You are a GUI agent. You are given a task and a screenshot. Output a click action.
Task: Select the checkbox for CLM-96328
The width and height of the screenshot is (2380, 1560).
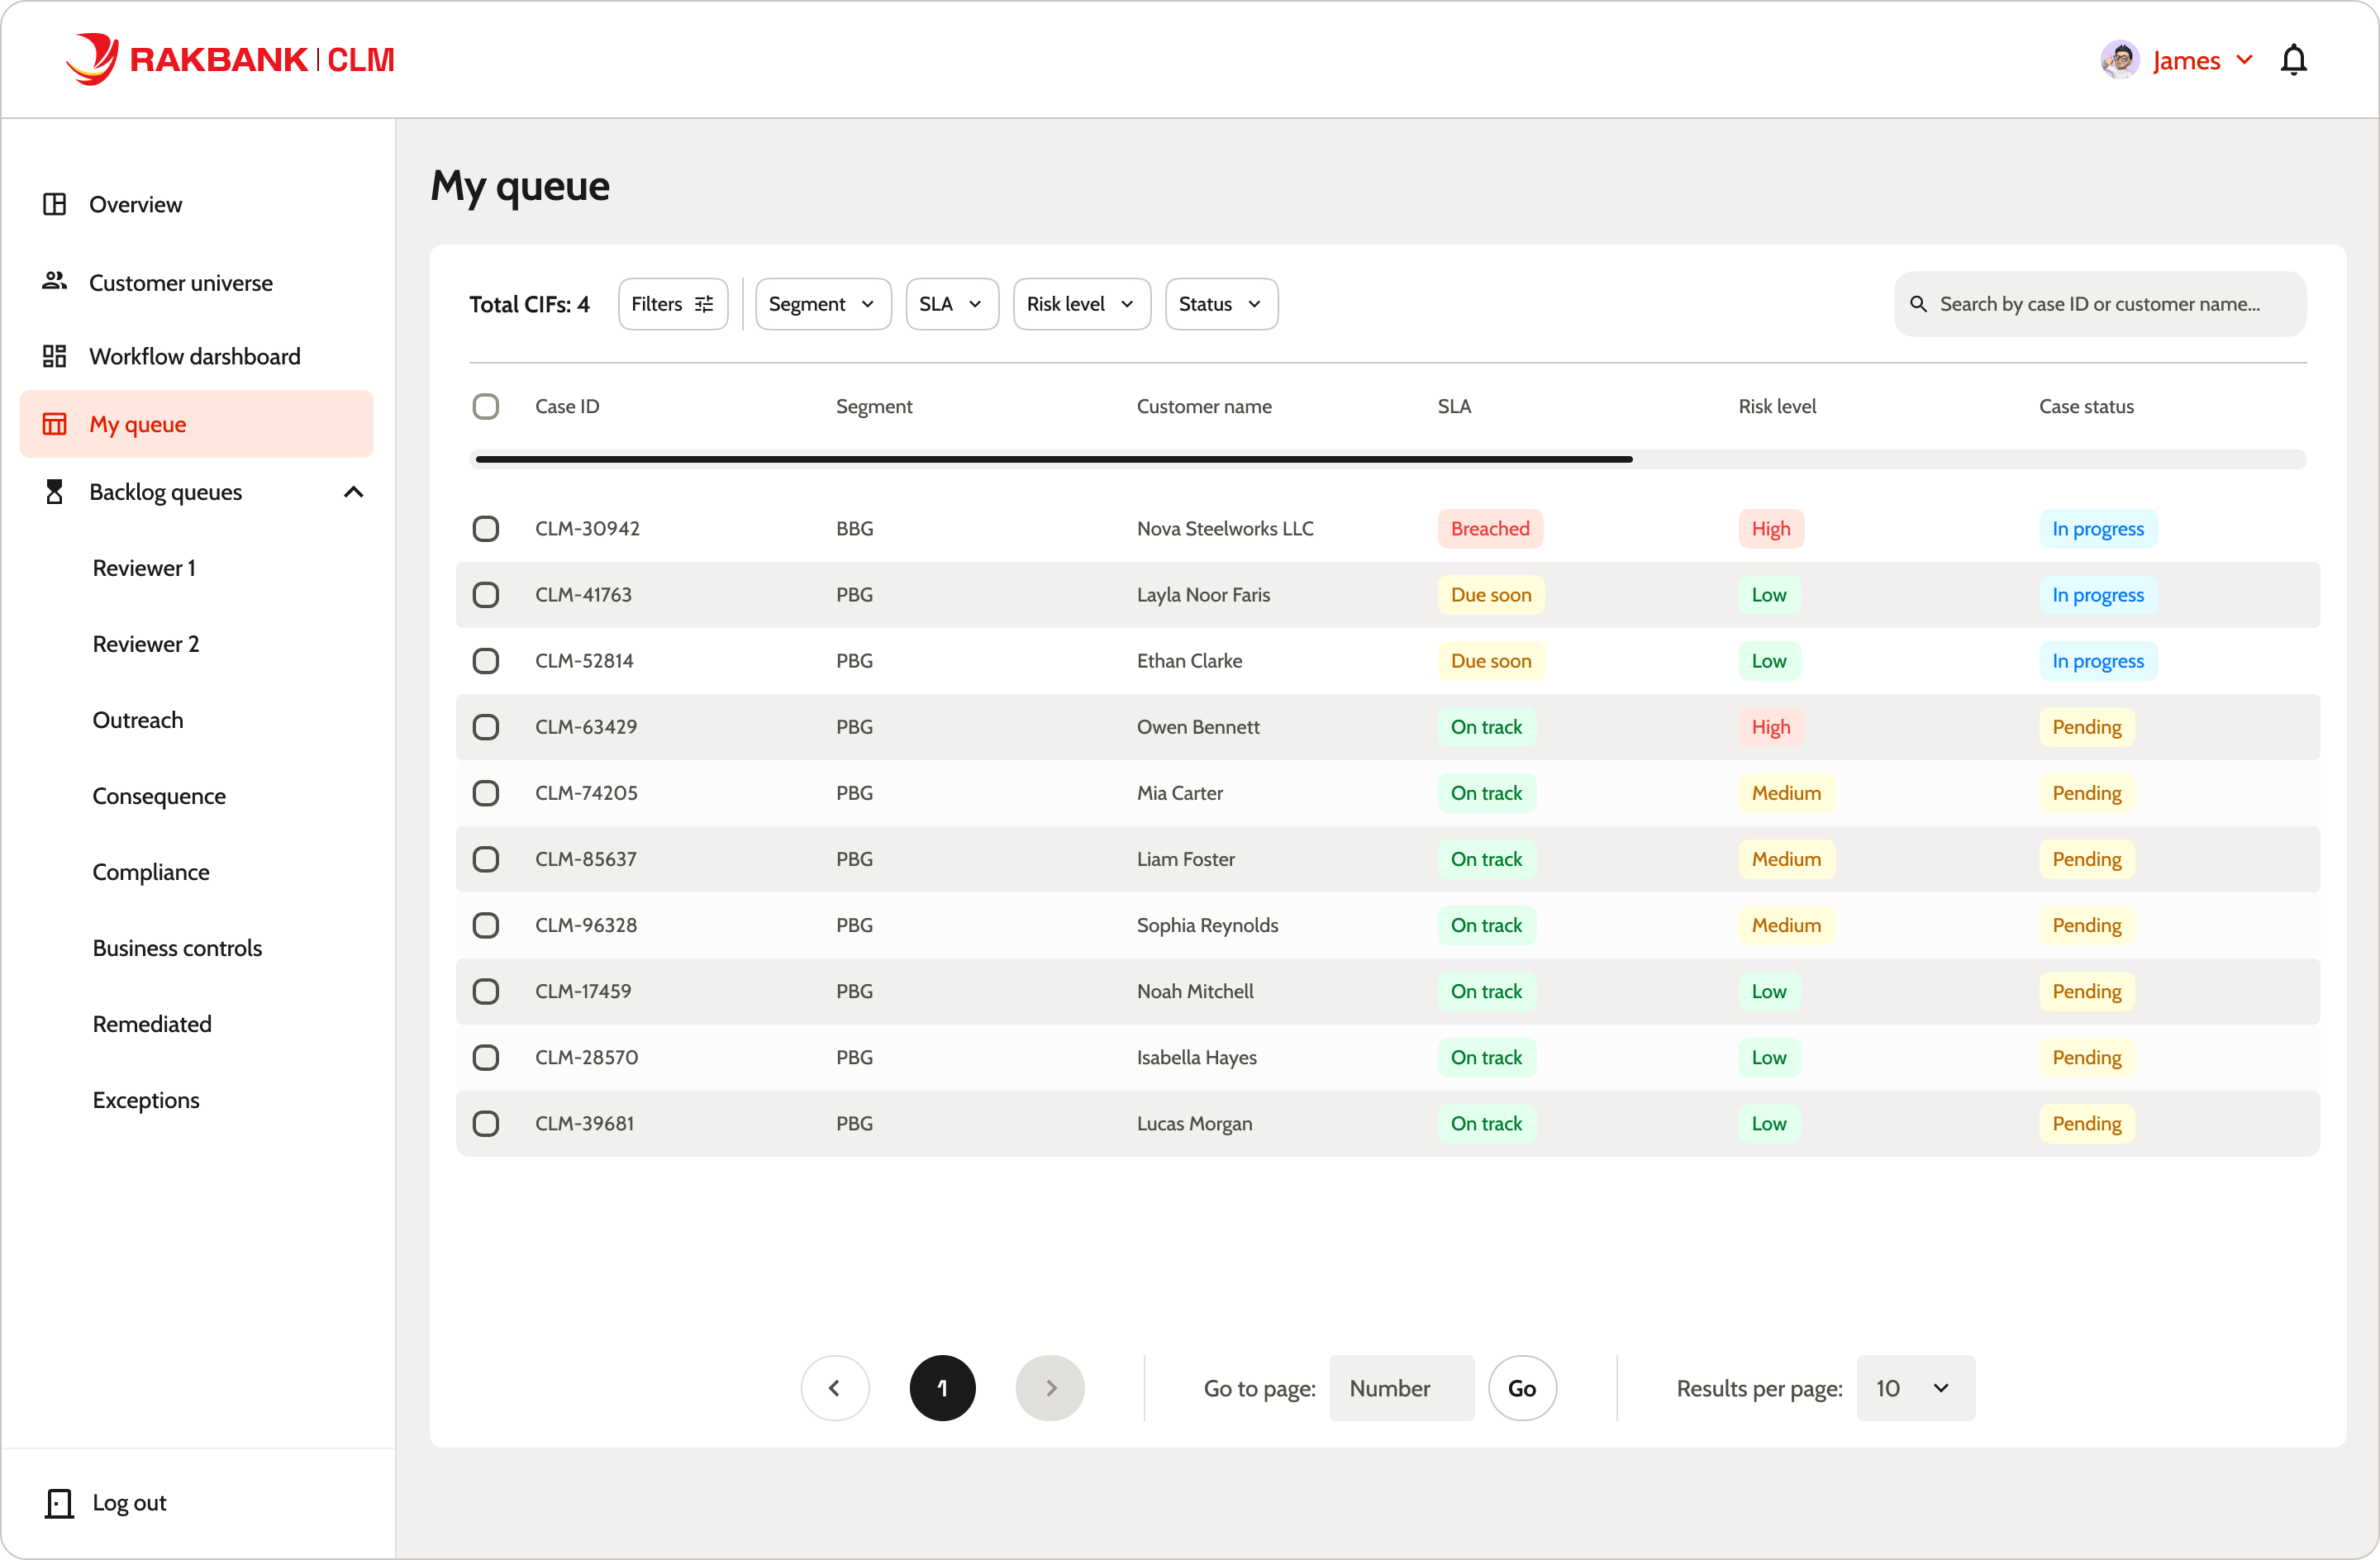coord(486,924)
